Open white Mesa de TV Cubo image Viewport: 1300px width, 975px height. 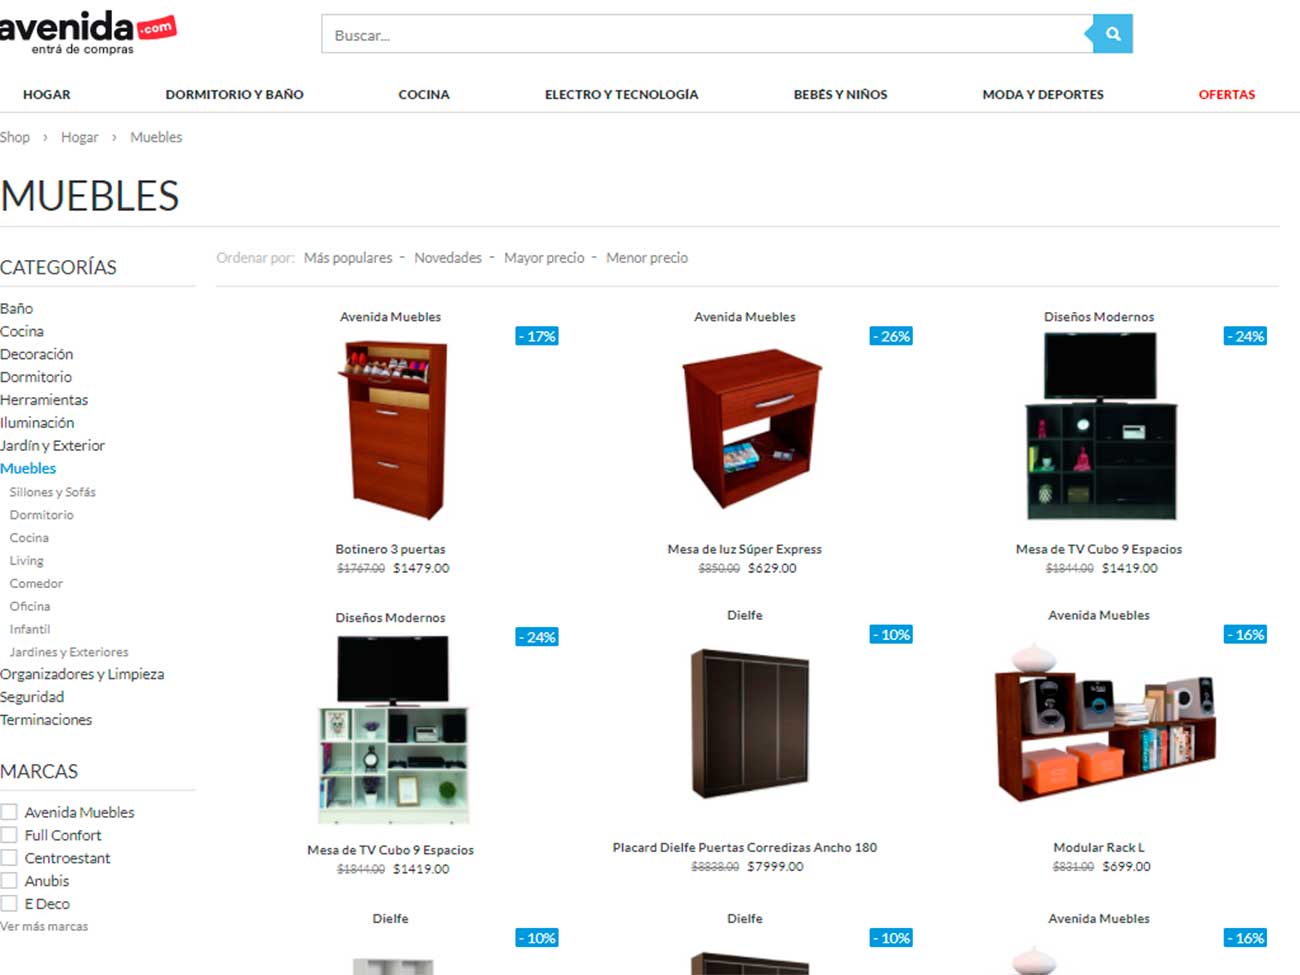coord(392,729)
